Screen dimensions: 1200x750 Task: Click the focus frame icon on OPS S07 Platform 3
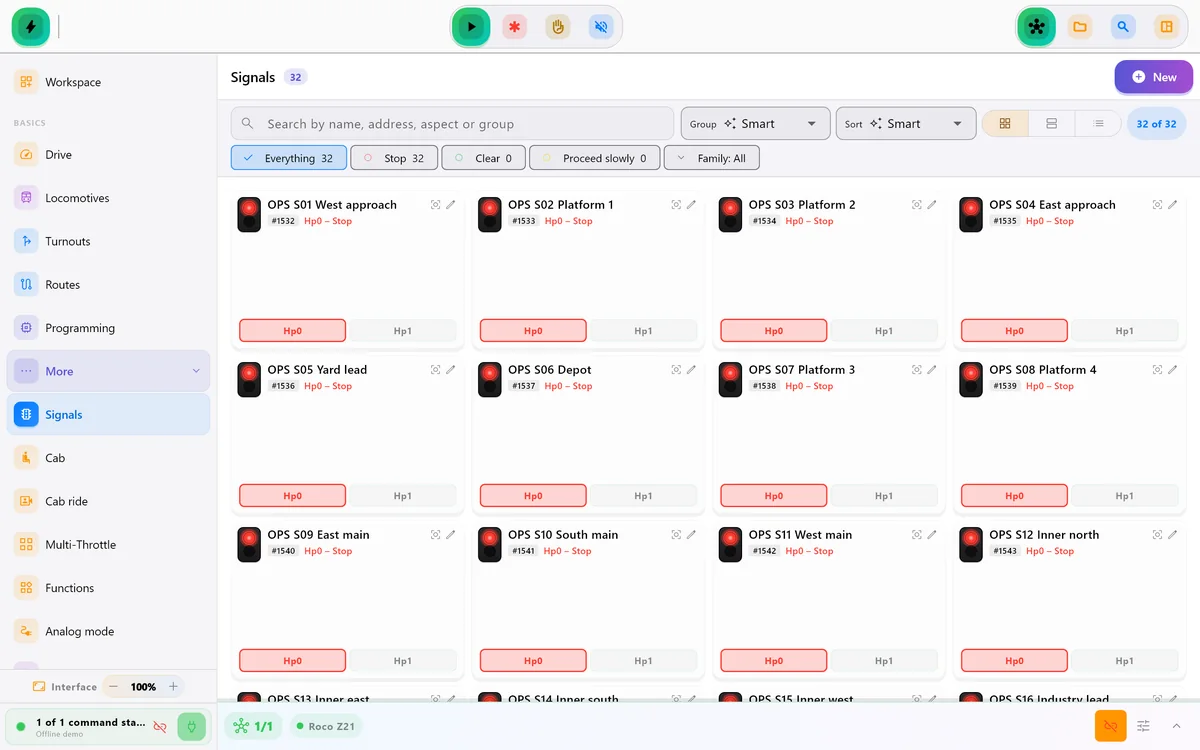(x=916, y=369)
